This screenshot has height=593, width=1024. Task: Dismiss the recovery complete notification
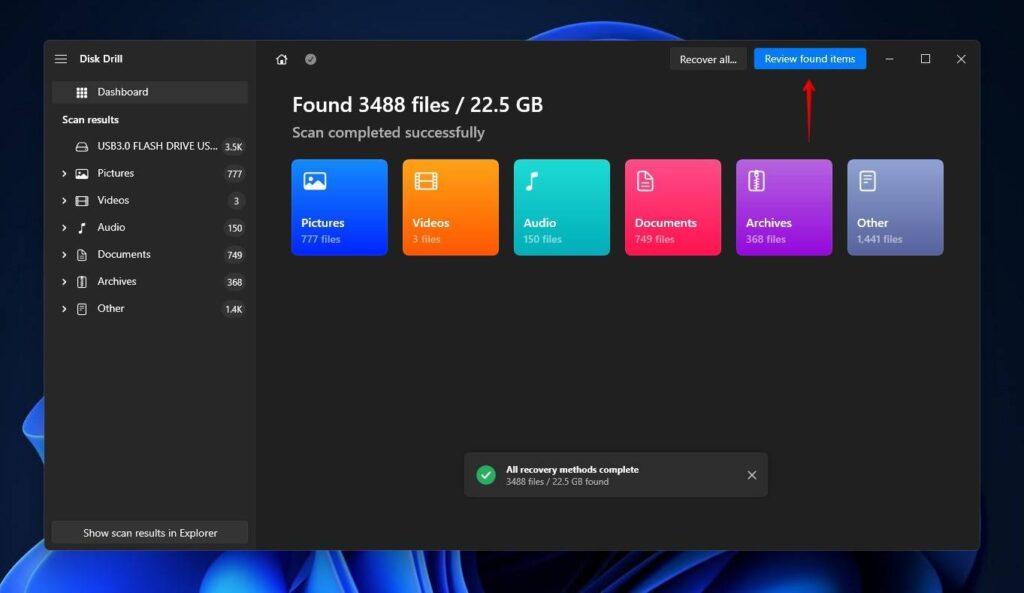pyautogui.click(x=752, y=475)
